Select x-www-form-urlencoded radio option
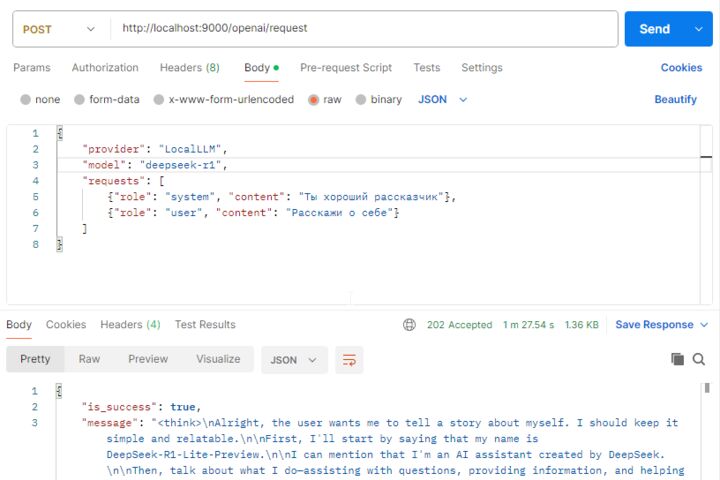Screen dimensions: 720x480 point(159,100)
